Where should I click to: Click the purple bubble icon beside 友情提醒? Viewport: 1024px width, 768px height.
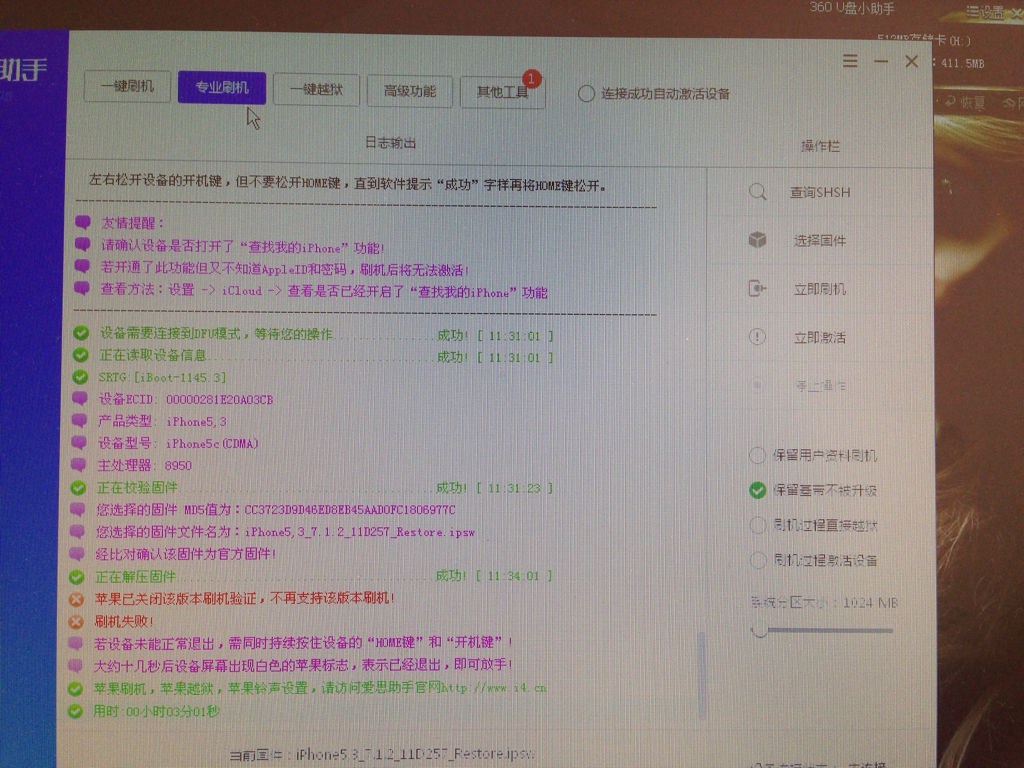[x=83, y=222]
